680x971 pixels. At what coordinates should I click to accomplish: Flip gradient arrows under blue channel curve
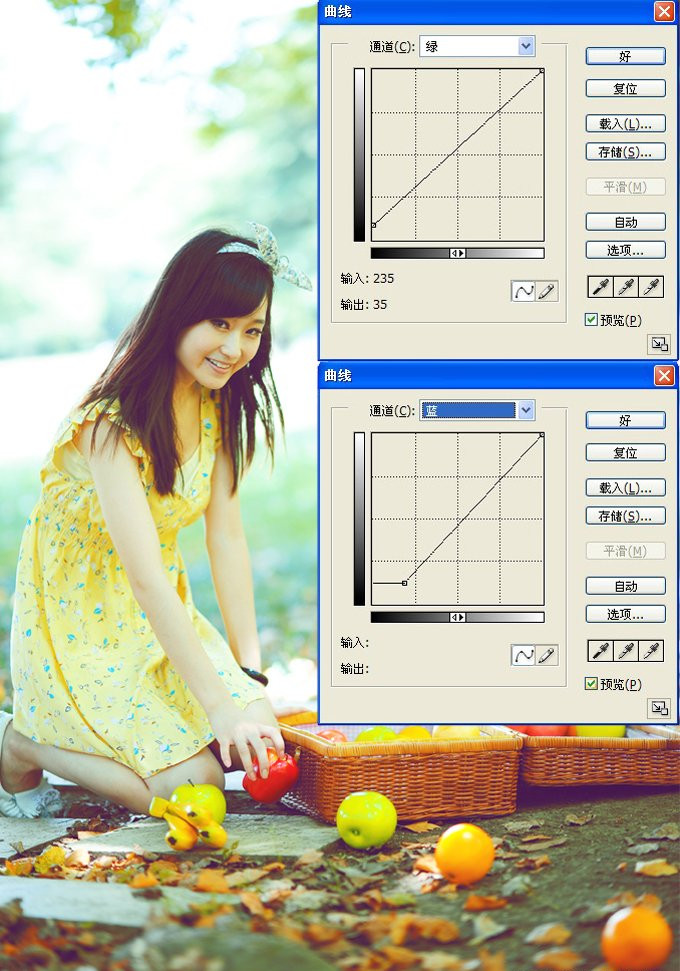(458, 617)
